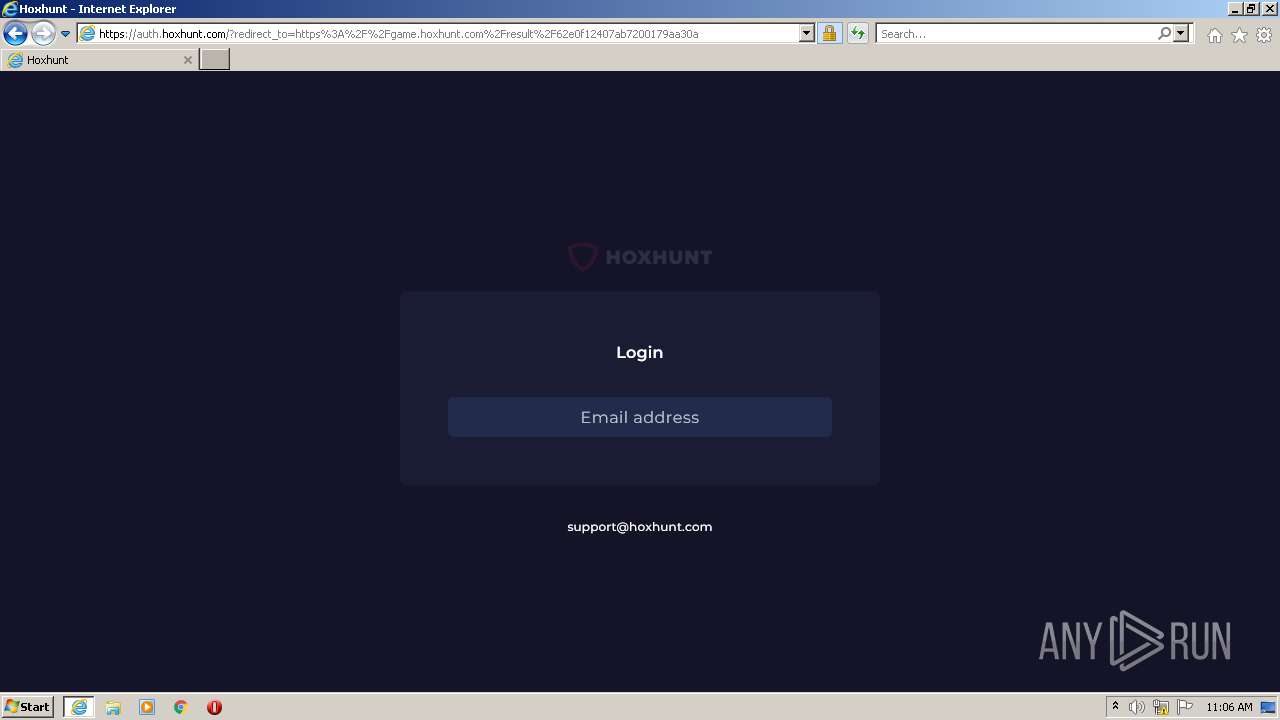Click the security lock icon
Screen dimensions: 1280x720
point(829,34)
